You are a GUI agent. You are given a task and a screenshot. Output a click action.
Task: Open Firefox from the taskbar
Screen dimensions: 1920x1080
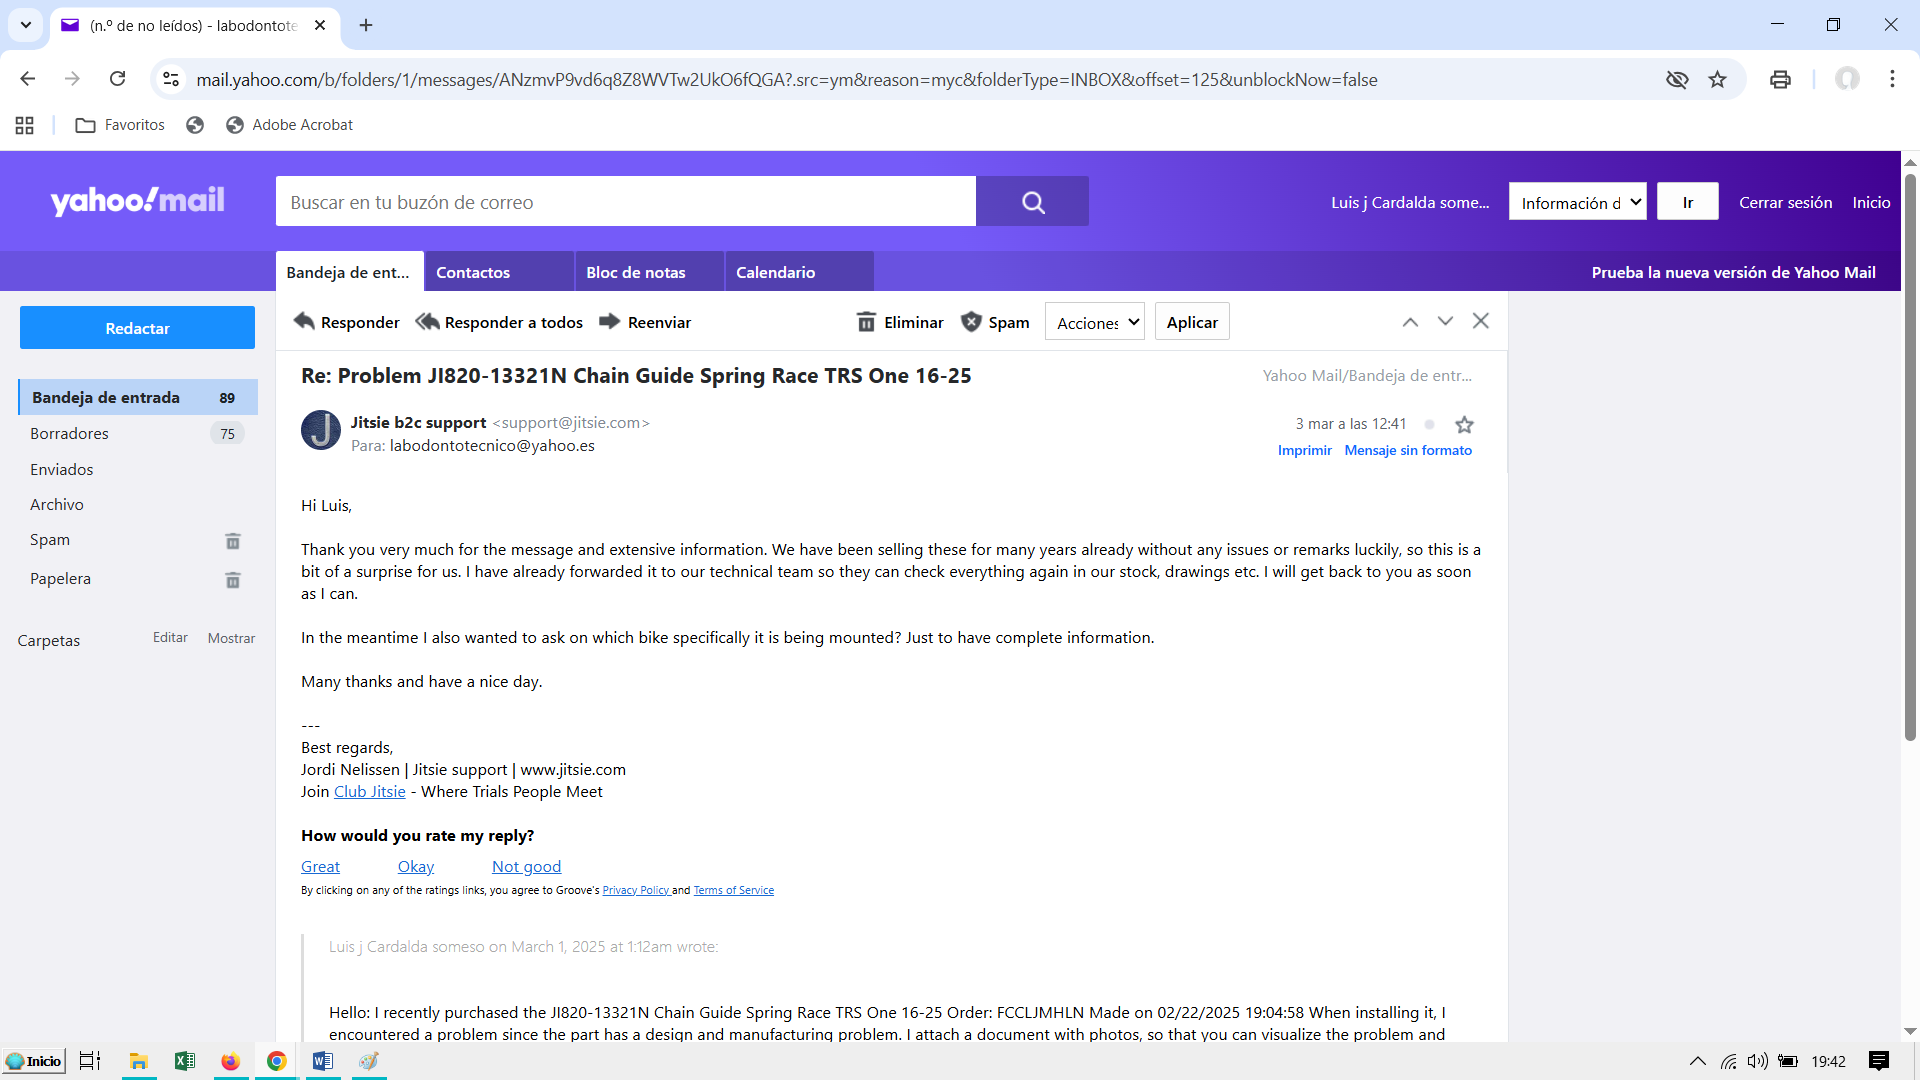pyautogui.click(x=230, y=1061)
